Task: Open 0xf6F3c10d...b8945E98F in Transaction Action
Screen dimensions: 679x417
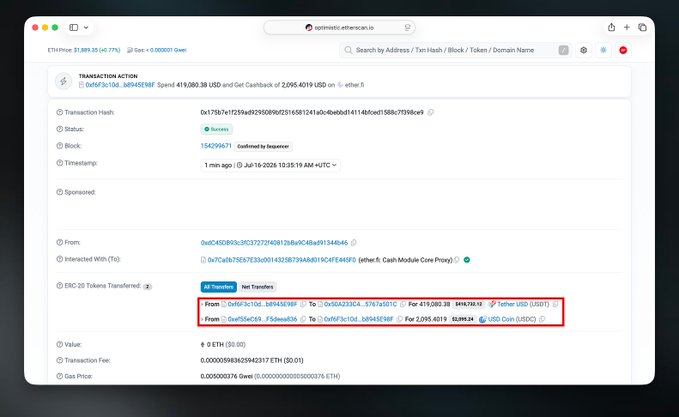Action: point(120,85)
